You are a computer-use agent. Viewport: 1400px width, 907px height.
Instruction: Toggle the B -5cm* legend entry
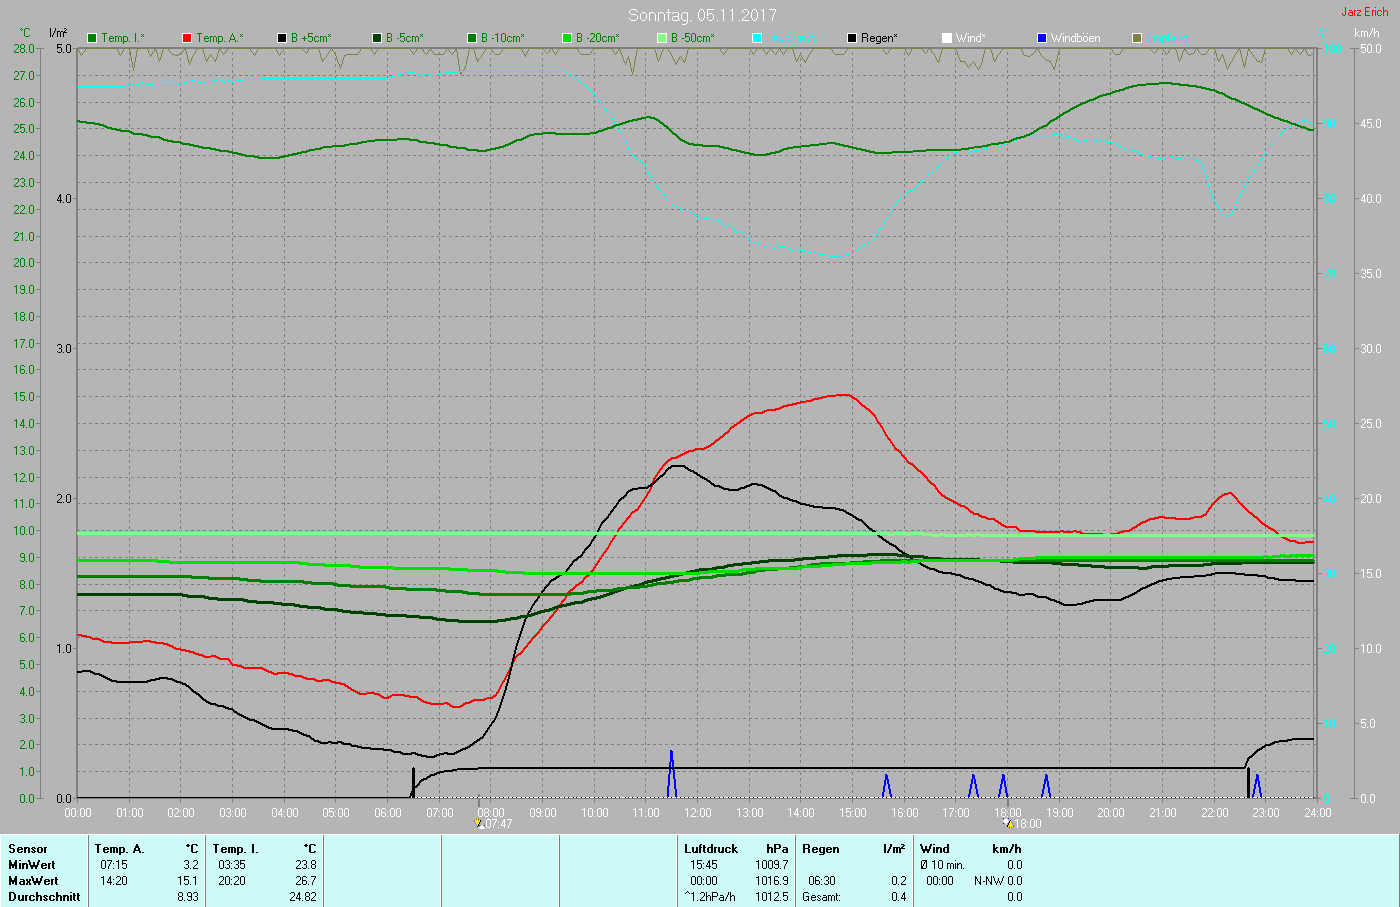pyautogui.click(x=397, y=38)
